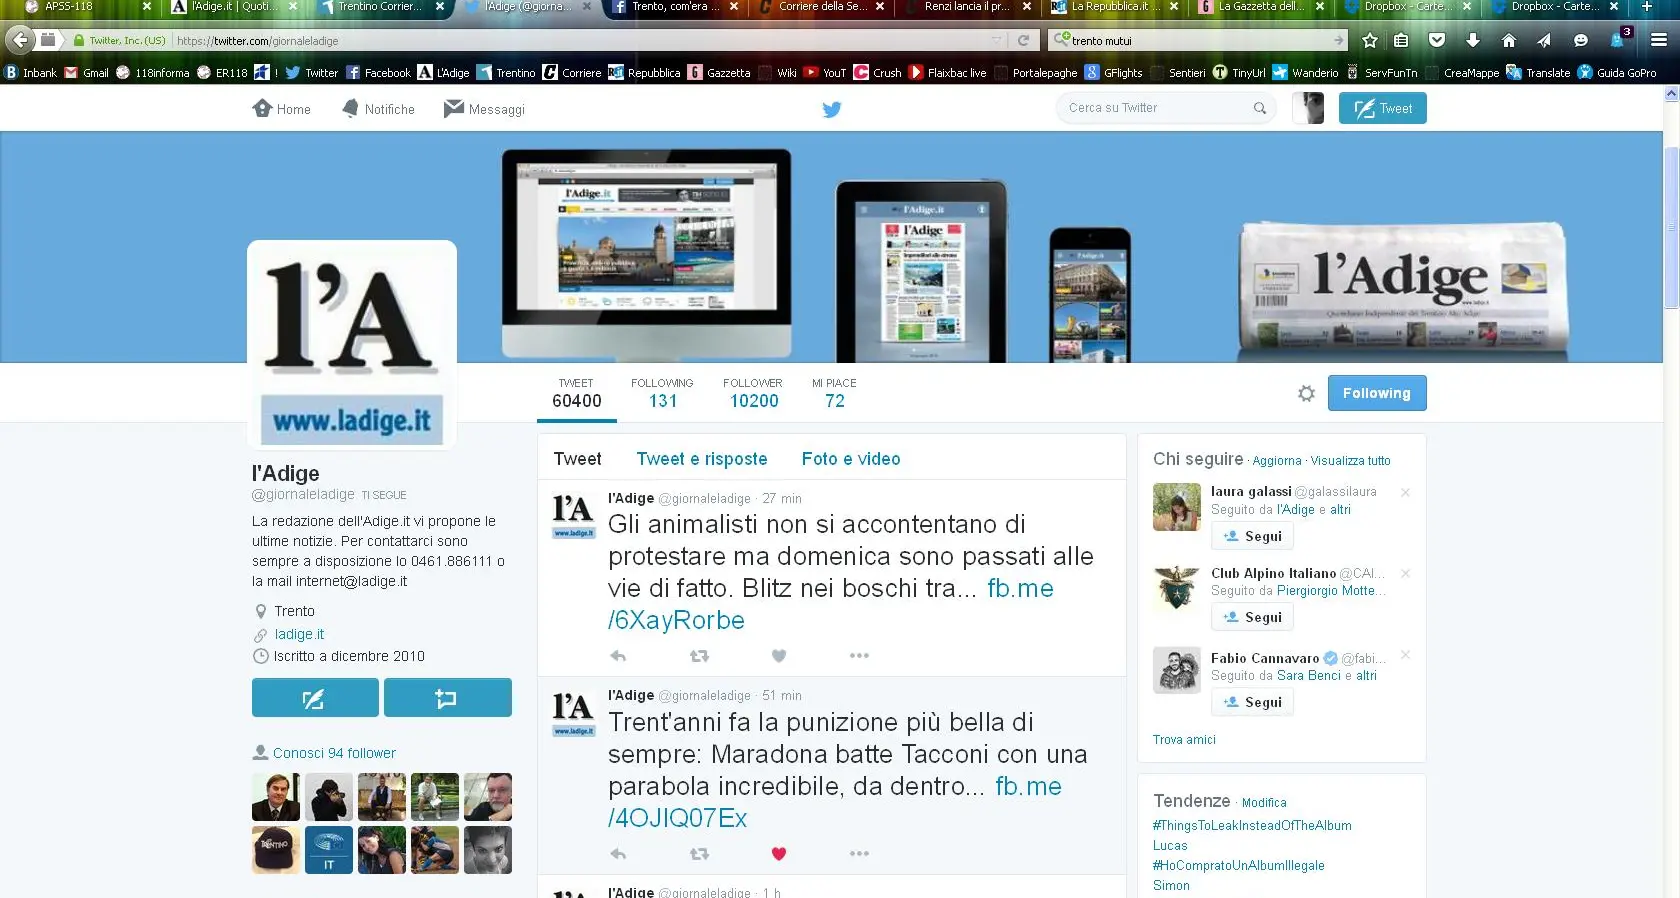Viewport: 1680px width, 898px height.
Task: Reply to the Maradona tweet
Action: (x=618, y=854)
